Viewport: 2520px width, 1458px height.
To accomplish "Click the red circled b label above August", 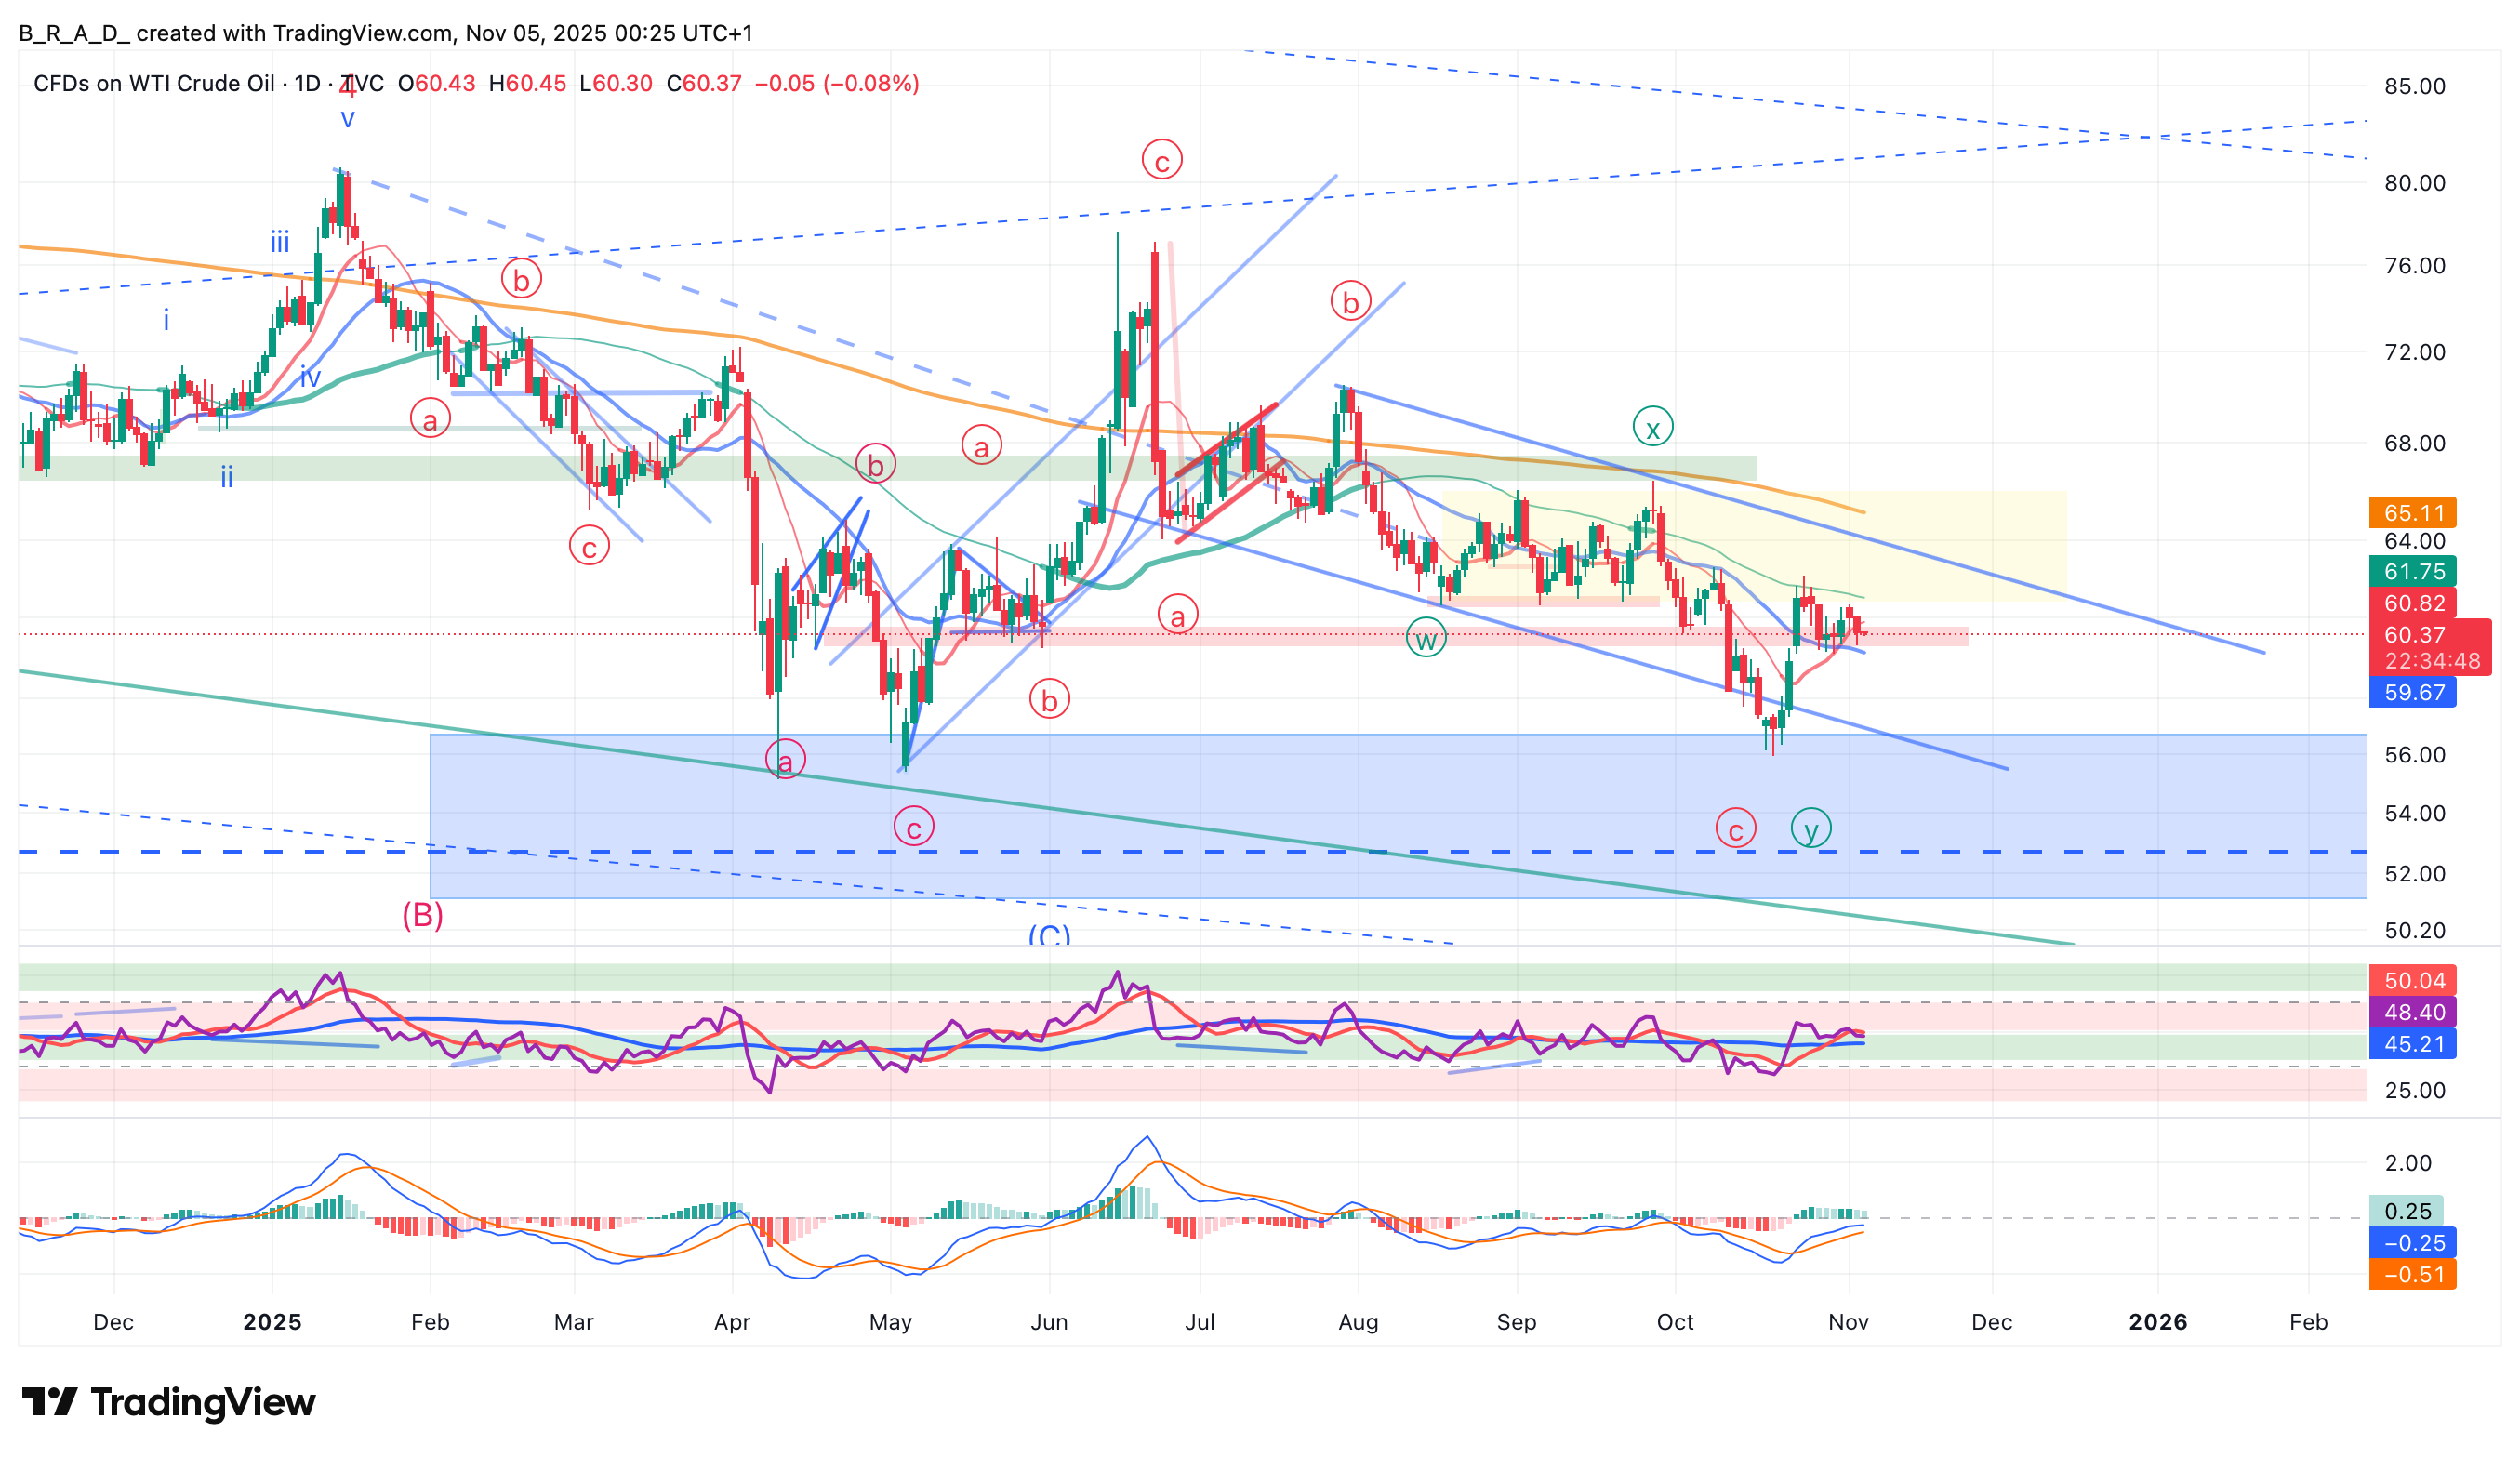I will pos(1350,301).
